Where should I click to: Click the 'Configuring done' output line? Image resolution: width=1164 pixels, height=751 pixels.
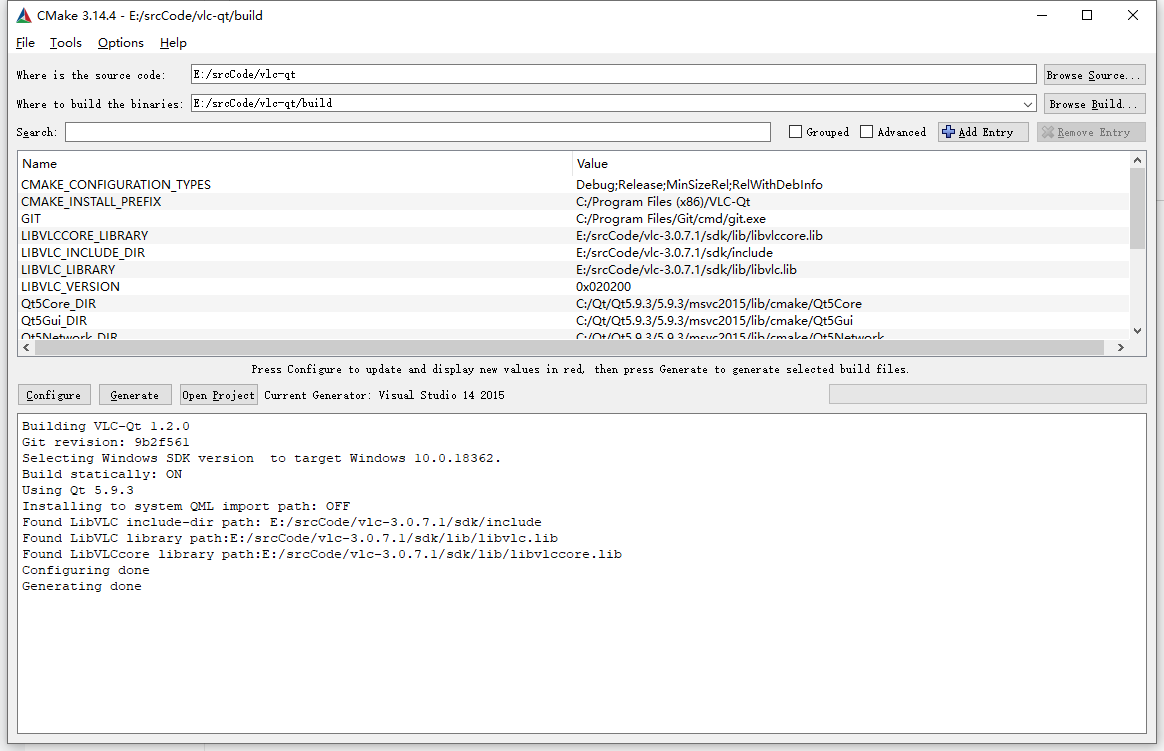point(85,570)
